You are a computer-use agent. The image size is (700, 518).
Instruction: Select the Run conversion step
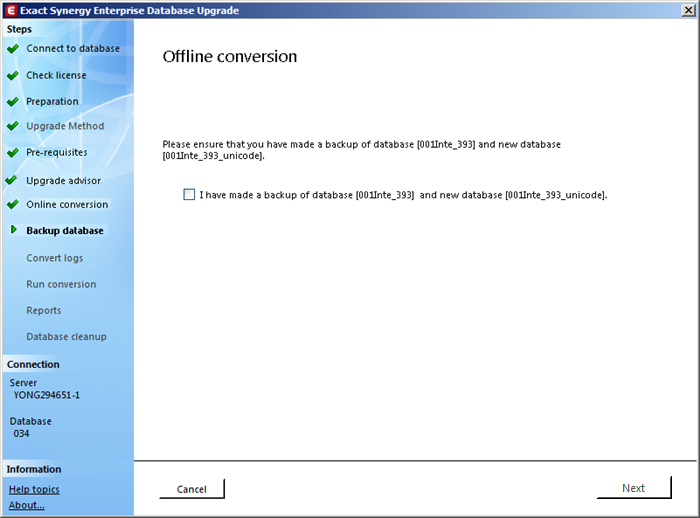(x=61, y=284)
